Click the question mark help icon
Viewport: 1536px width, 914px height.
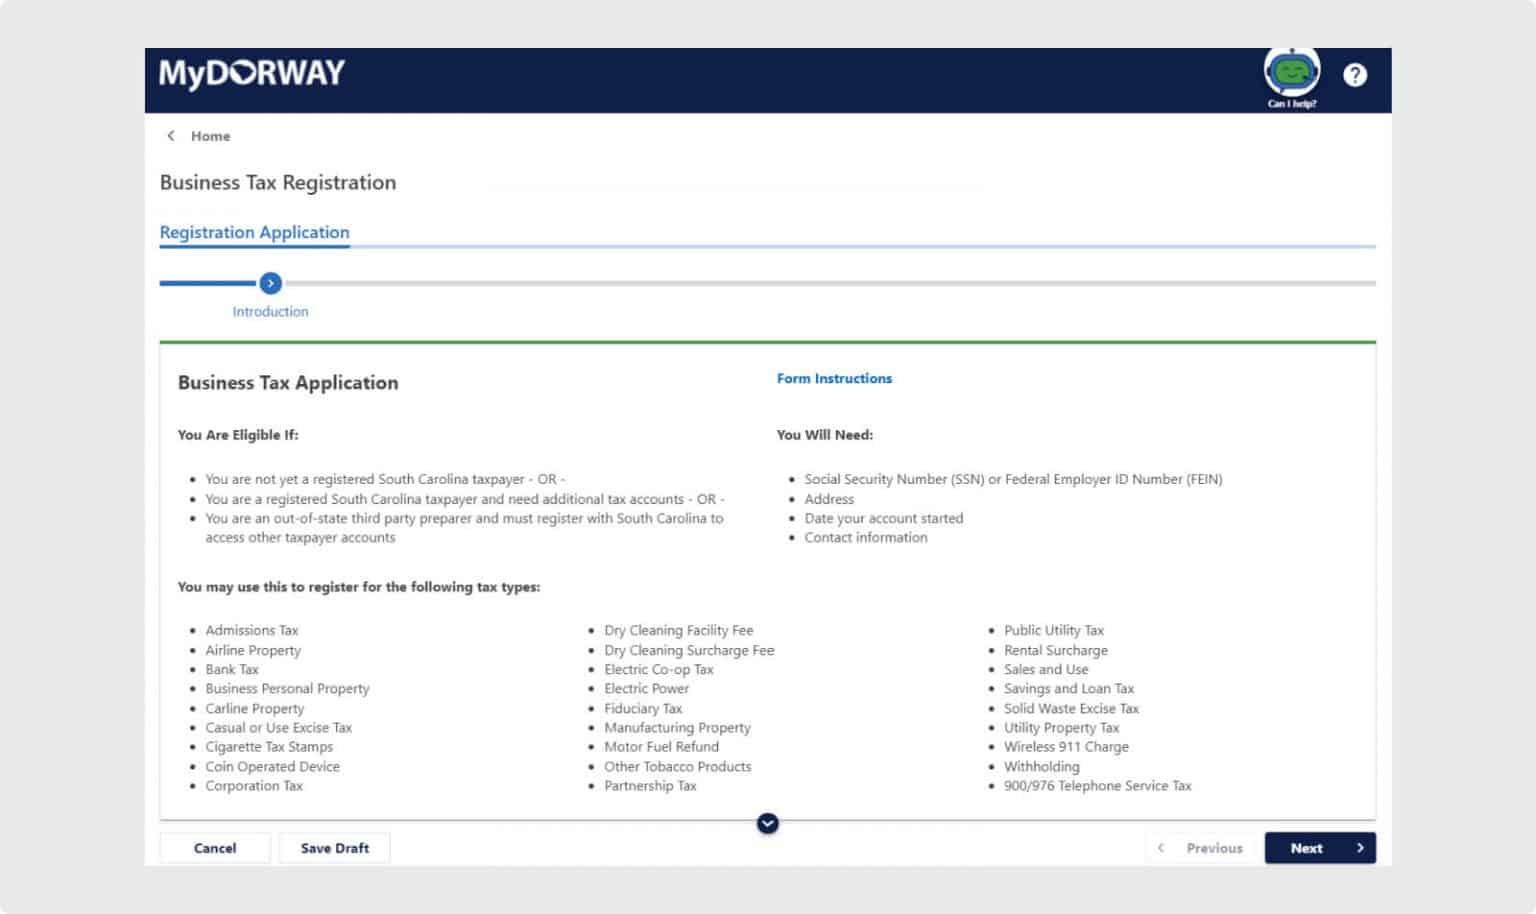pos(1355,75)
